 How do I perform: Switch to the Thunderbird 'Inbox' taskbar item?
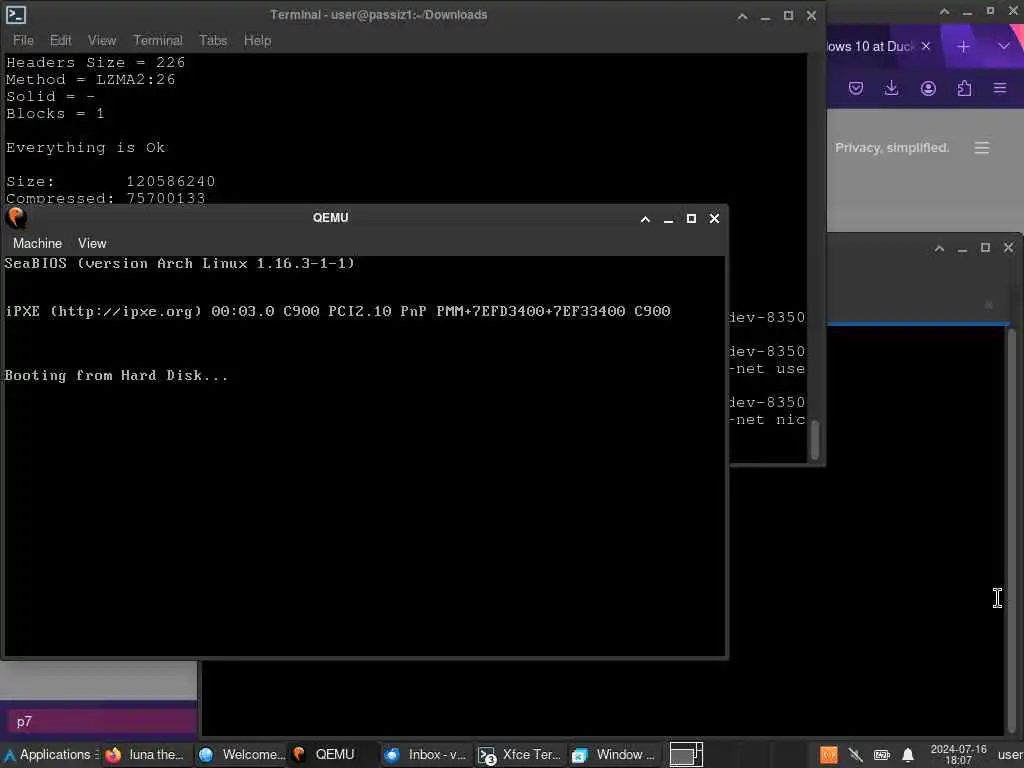click(x=427, y=755)
